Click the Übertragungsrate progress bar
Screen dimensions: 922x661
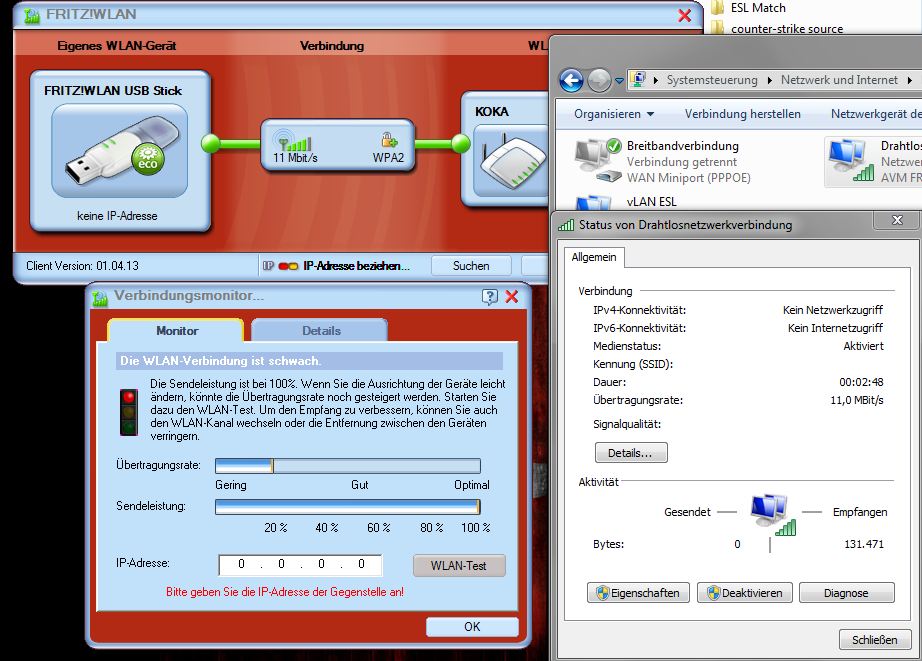coord(348,466)
